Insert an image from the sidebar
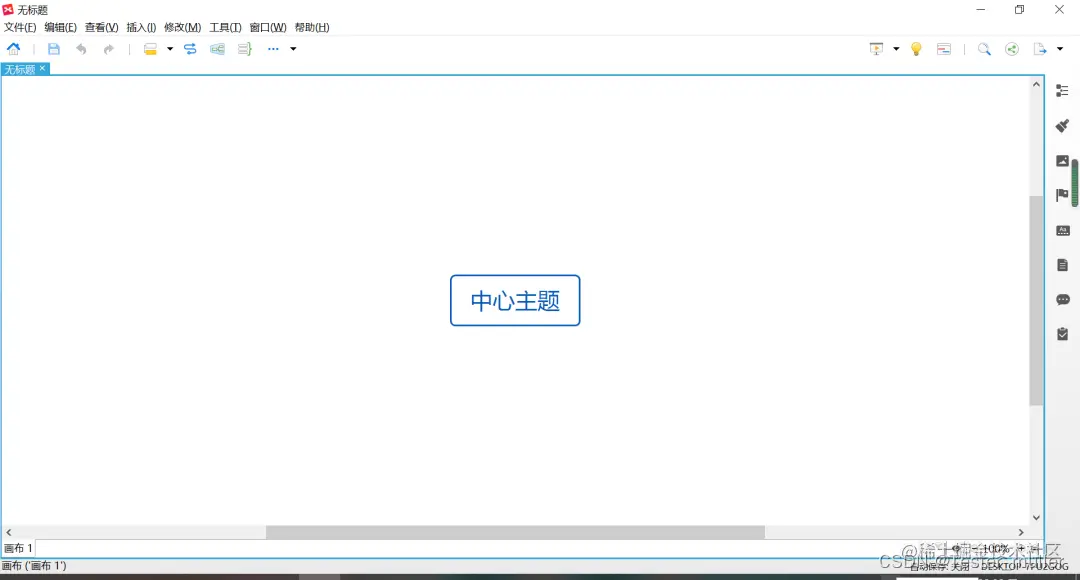The width and height of the screenshot is (1080, 580). pyautogui.click(x=1062, y=160)
